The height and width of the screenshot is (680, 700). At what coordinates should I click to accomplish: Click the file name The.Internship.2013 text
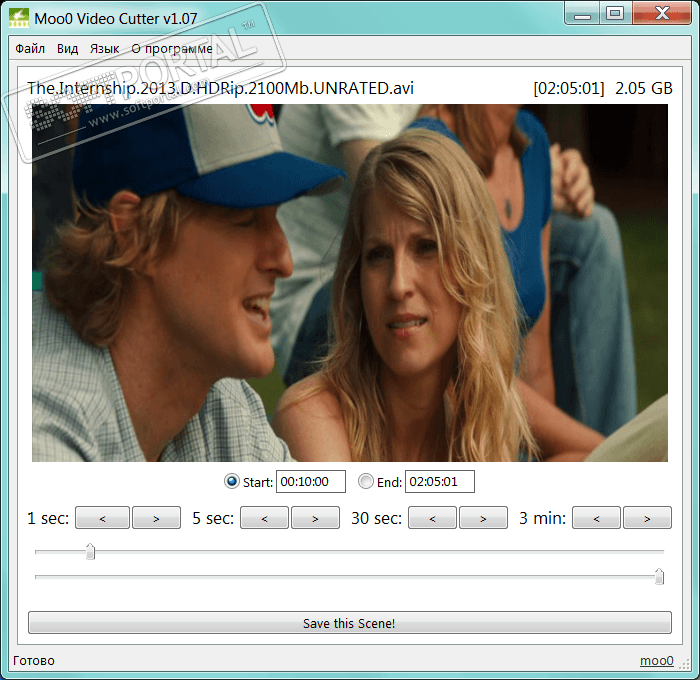tap(221, 88)
